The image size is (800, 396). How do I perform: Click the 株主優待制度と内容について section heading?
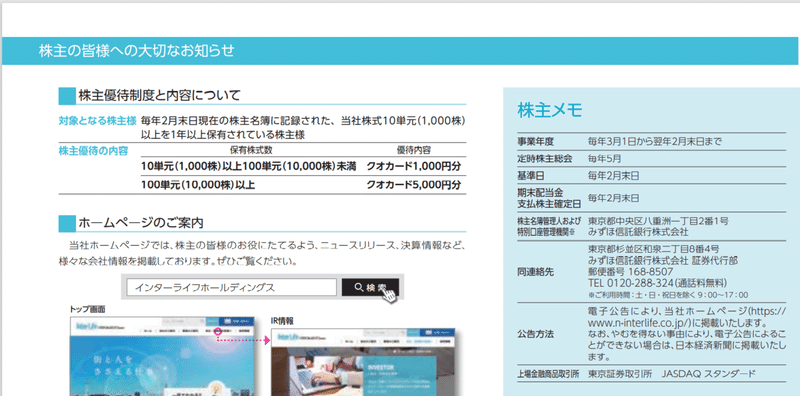[x=159, y=95]
